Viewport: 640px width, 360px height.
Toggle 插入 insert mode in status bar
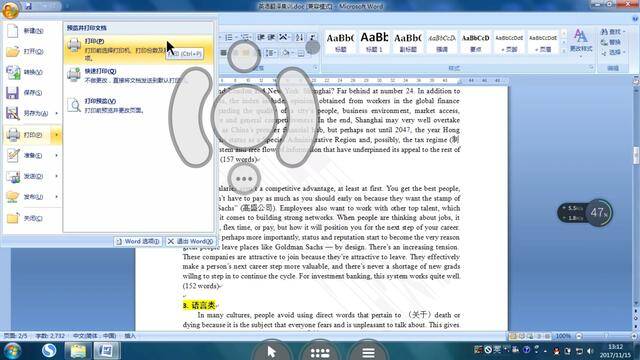(x=130, y=336)
